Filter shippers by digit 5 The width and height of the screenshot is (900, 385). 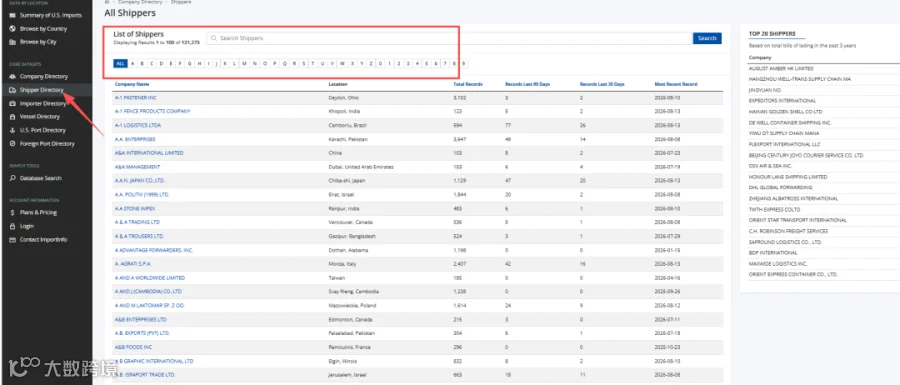tap(426, 64)
